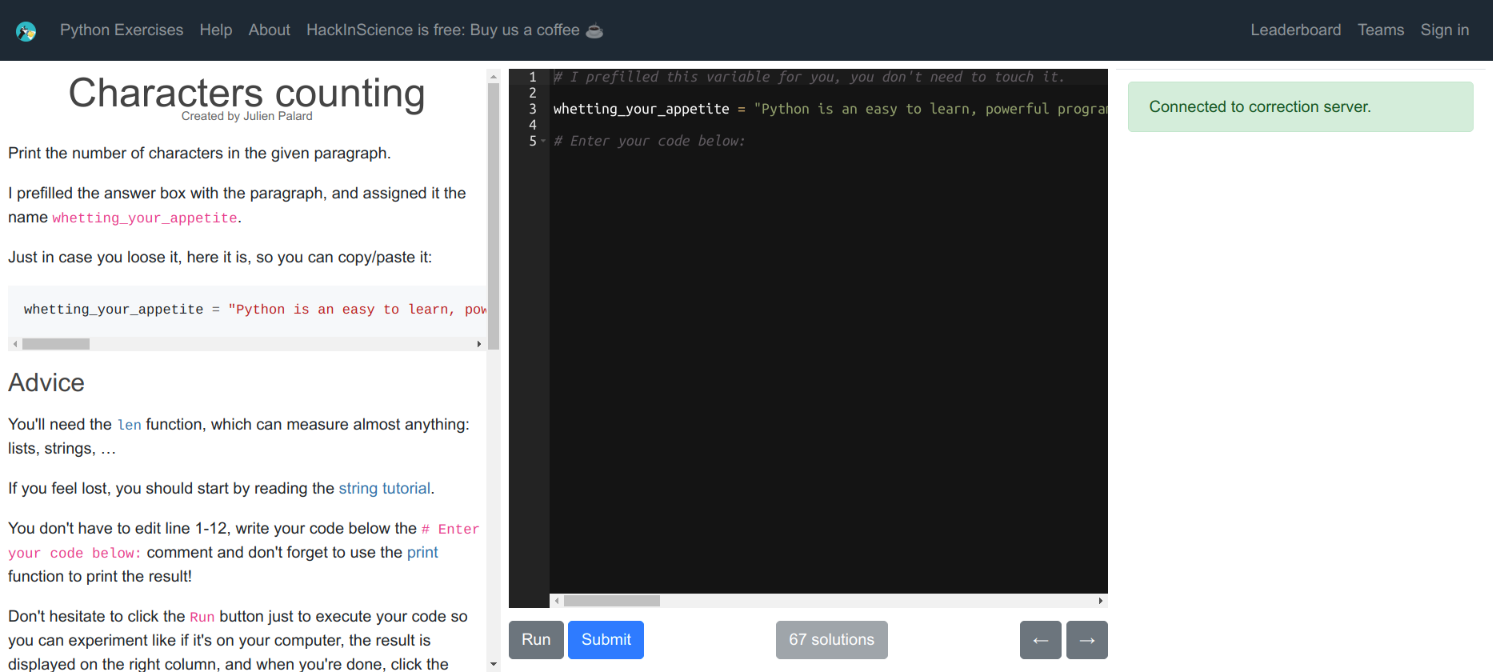Click down arrow of instructions vertical scrollbar

point(493,664)
